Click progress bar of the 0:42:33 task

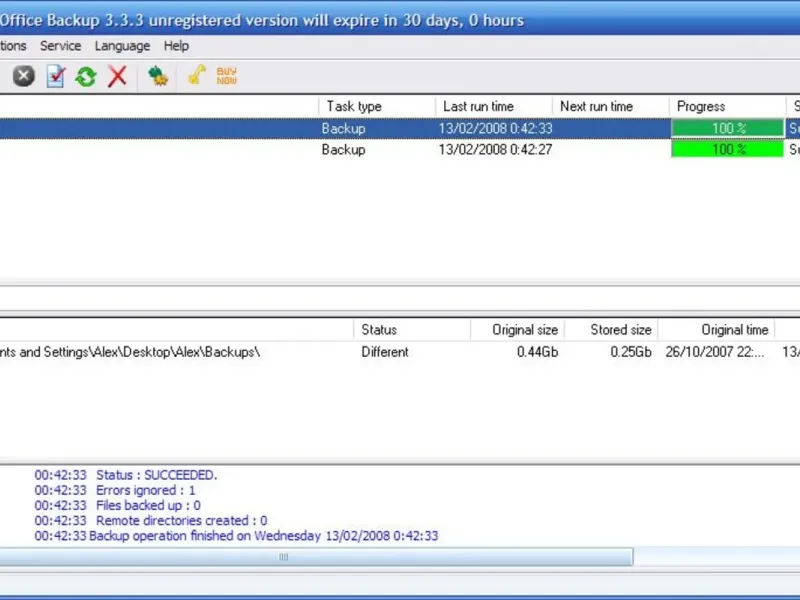[728, 128]
